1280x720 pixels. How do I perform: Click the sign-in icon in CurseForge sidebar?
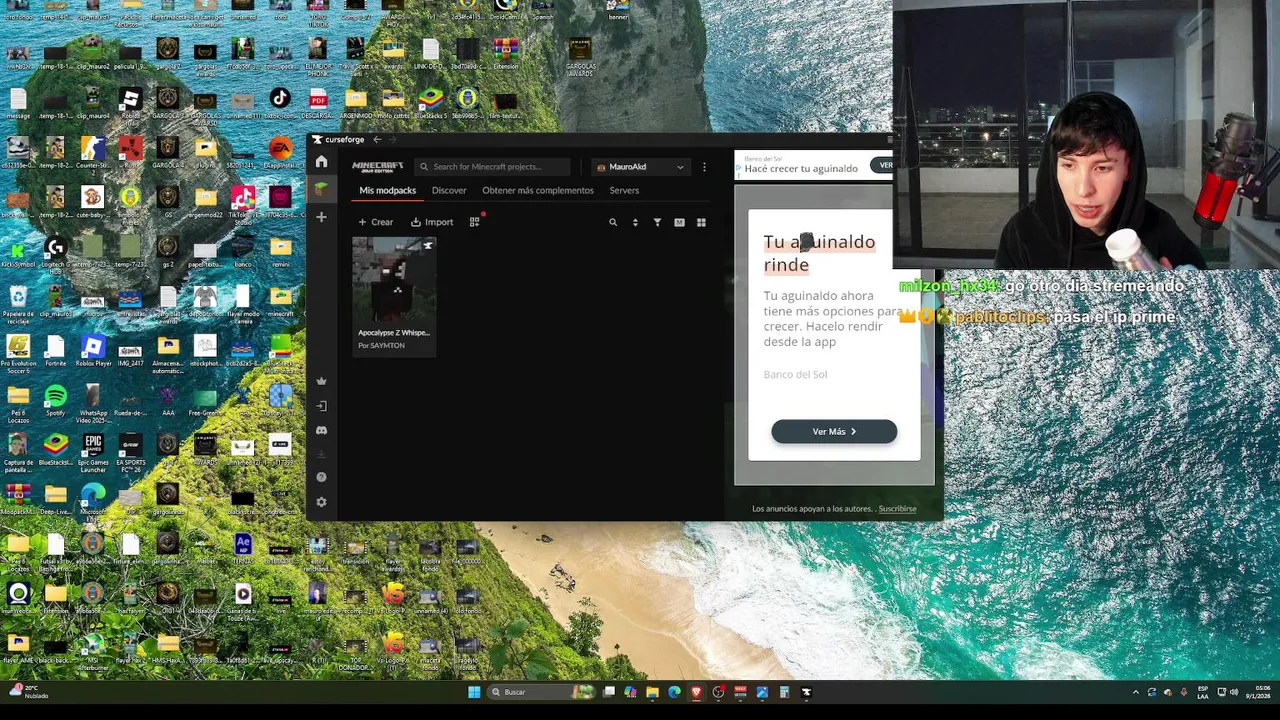click(x=321, y=406)
